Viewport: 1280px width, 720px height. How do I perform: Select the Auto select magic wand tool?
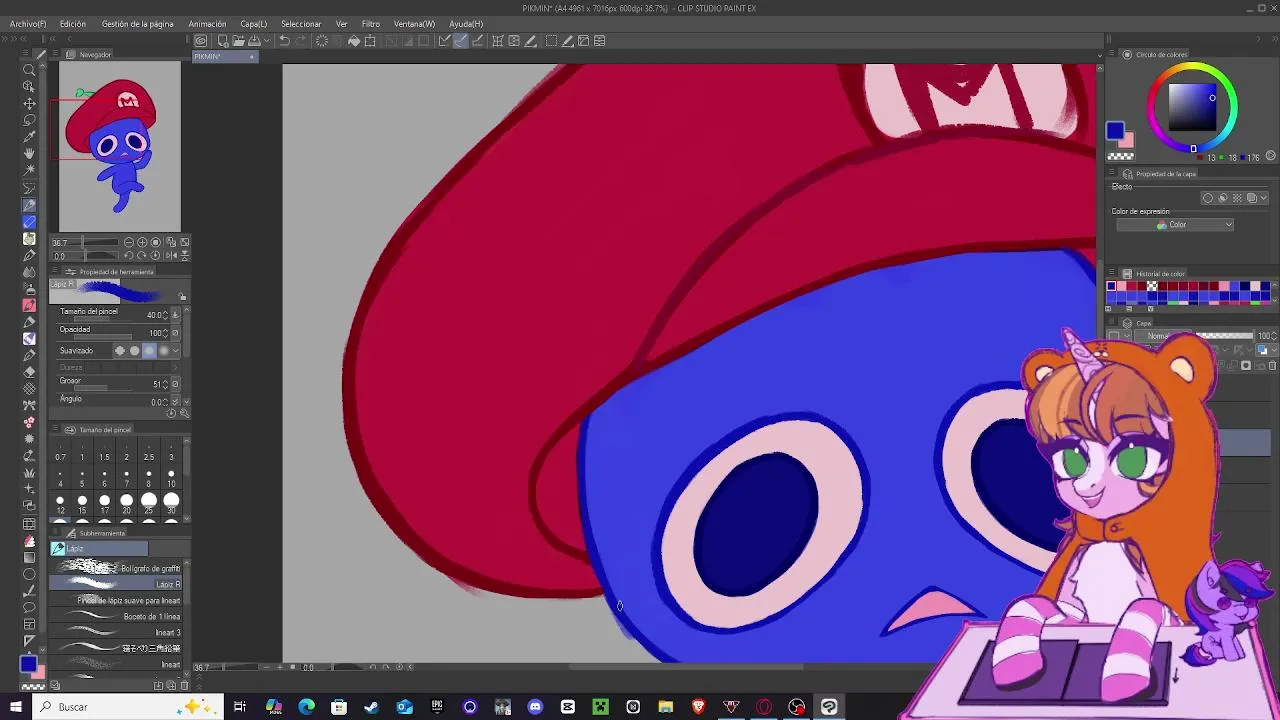[x=29, y=170]
